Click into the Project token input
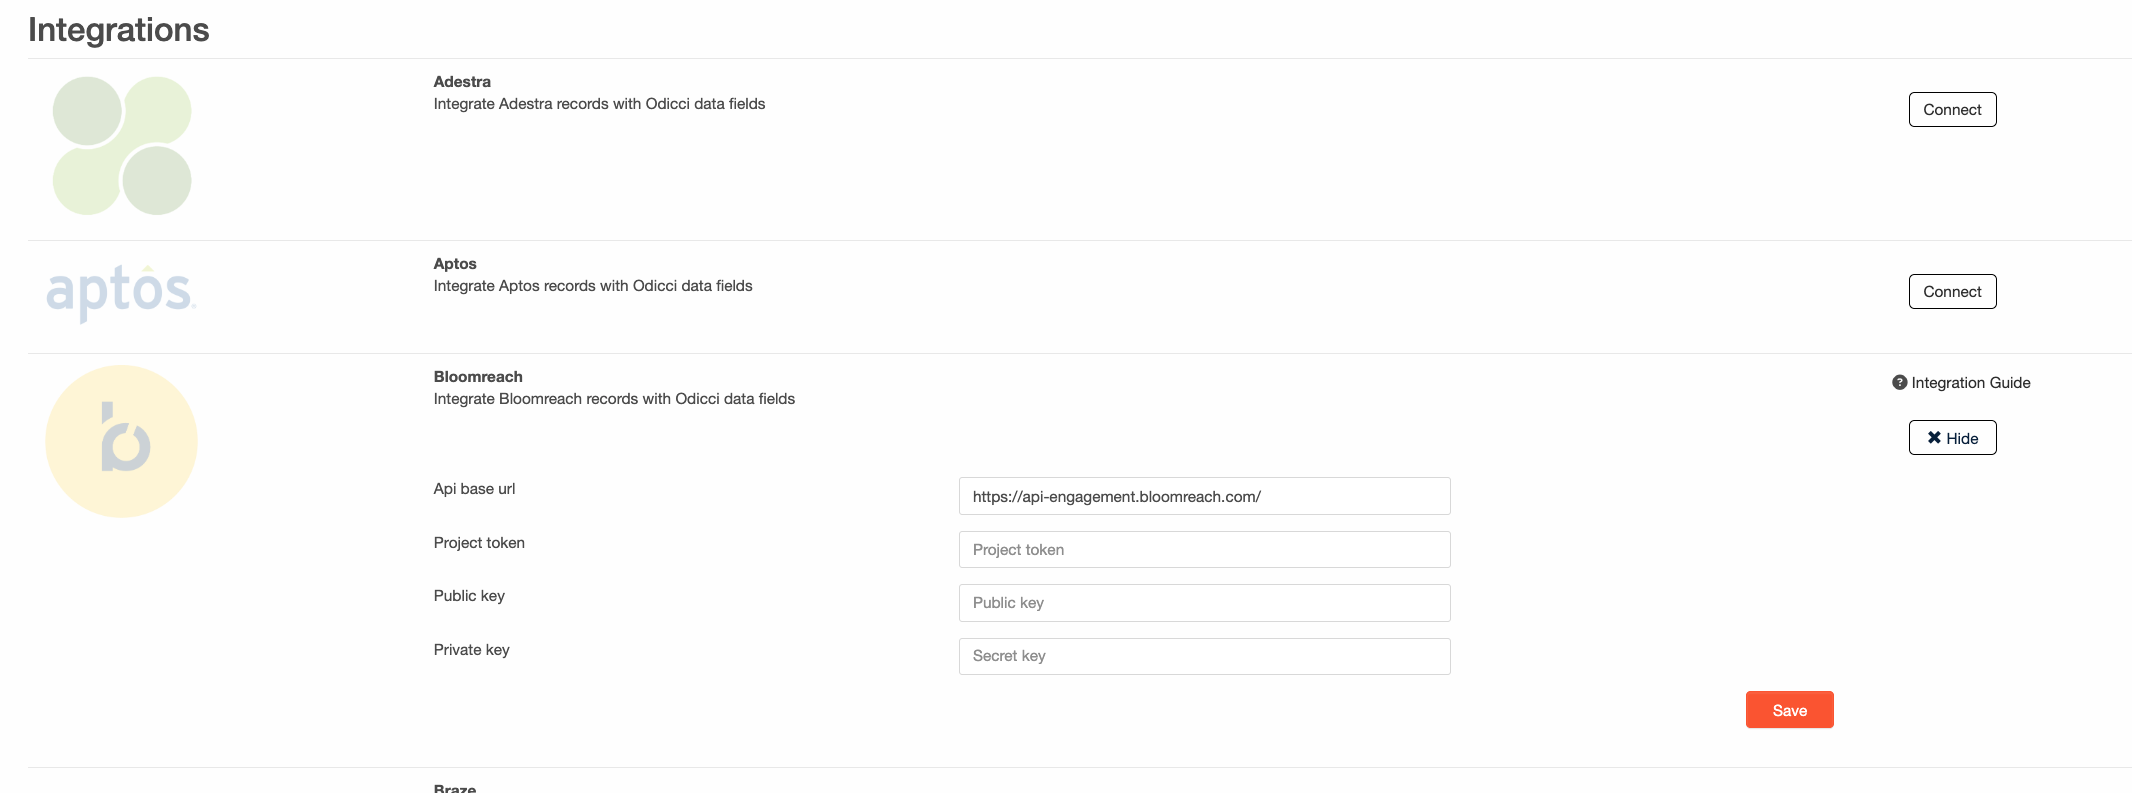This screenshot has height=793, width=2132. (x=1203, y=550)
